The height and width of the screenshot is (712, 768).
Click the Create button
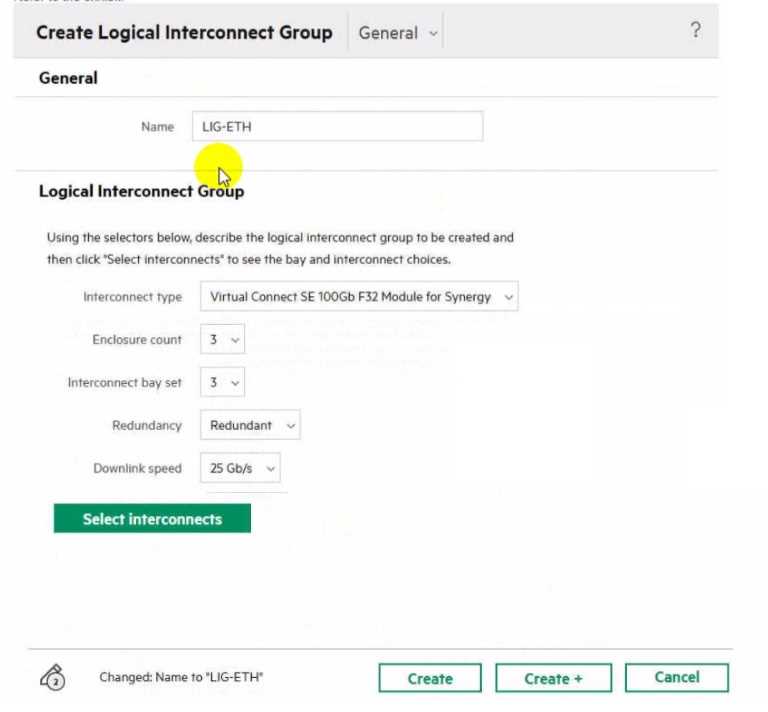[430, 678]
